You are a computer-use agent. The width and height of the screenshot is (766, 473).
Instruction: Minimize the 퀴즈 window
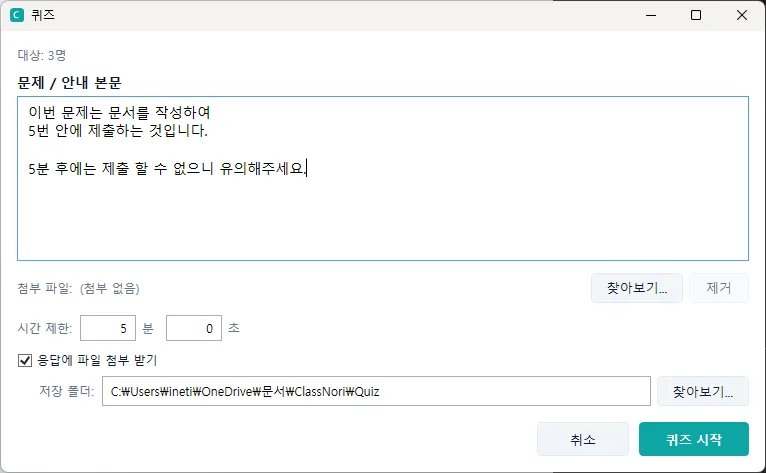(651, 15)
